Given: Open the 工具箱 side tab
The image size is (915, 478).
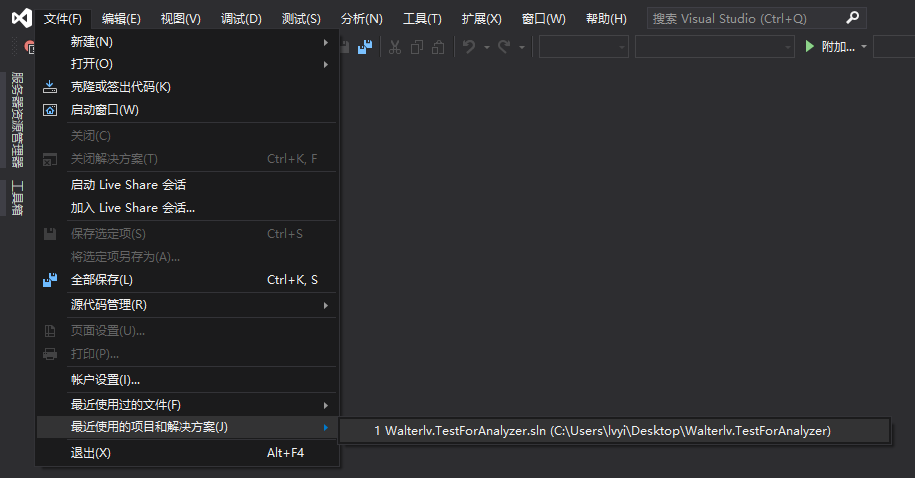Looking at the screenshot, I should 18,198.
